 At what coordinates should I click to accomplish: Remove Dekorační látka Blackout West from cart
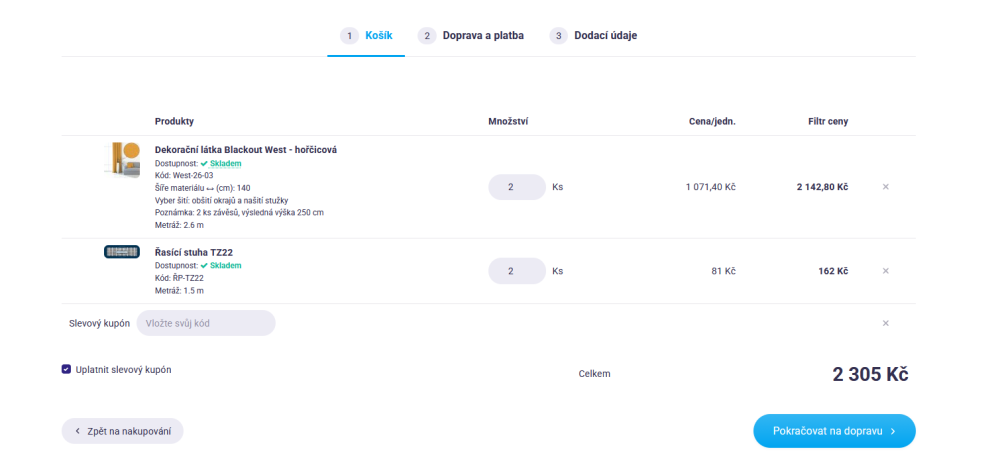(x=885, y=187)
